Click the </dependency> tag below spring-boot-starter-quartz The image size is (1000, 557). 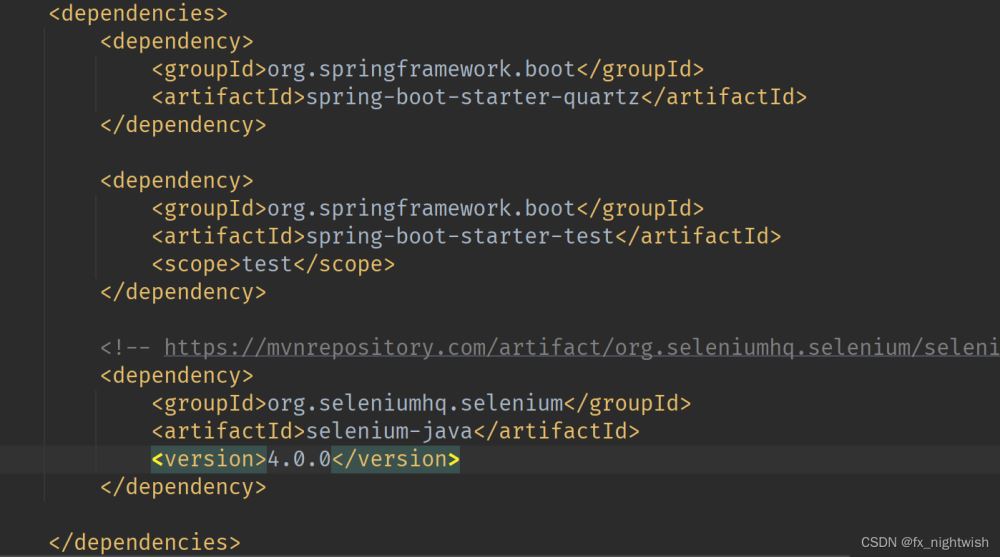coord(183,125)
